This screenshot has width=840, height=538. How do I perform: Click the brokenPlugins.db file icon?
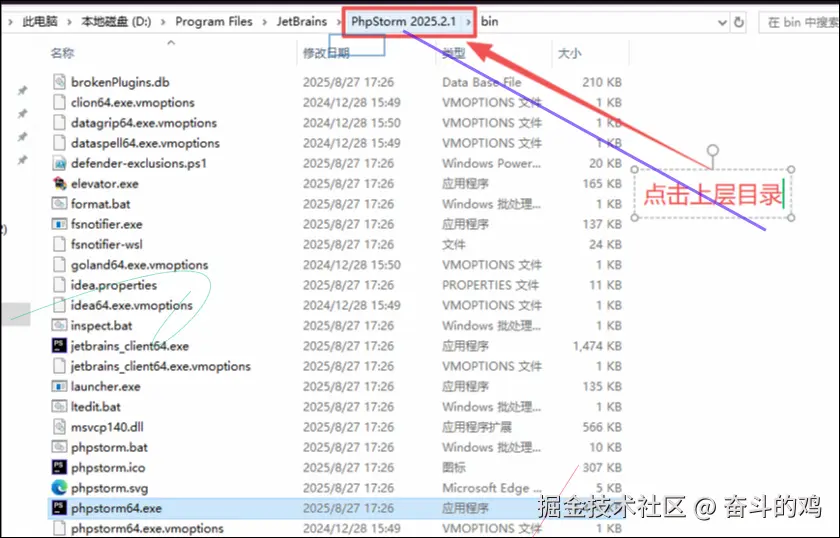click(x=59, y=82)
